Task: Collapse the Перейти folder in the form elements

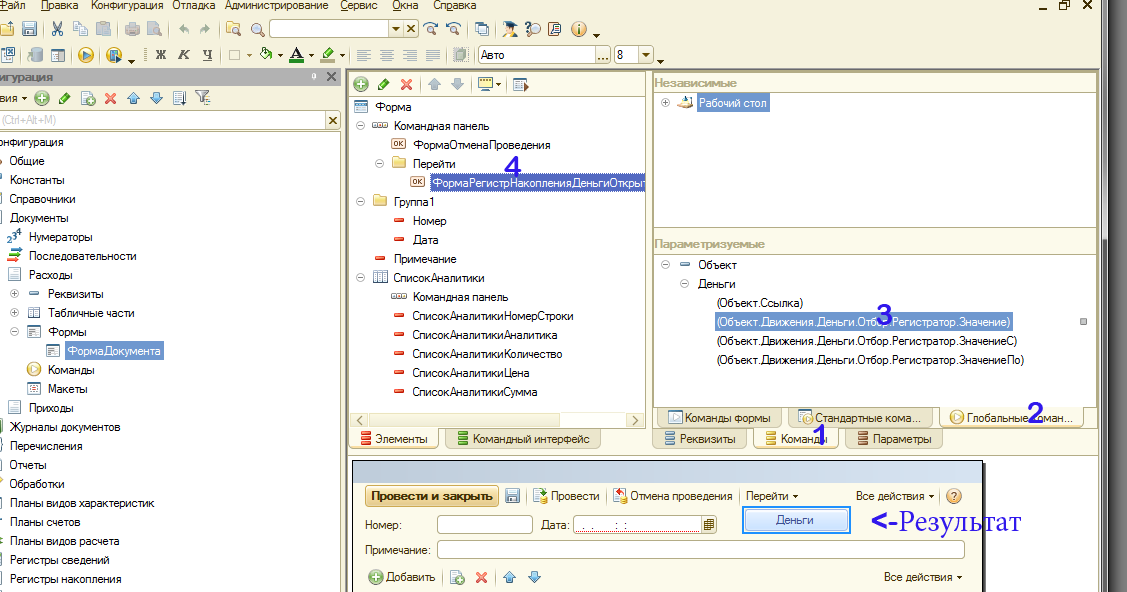Action: (x=380, y=164)
